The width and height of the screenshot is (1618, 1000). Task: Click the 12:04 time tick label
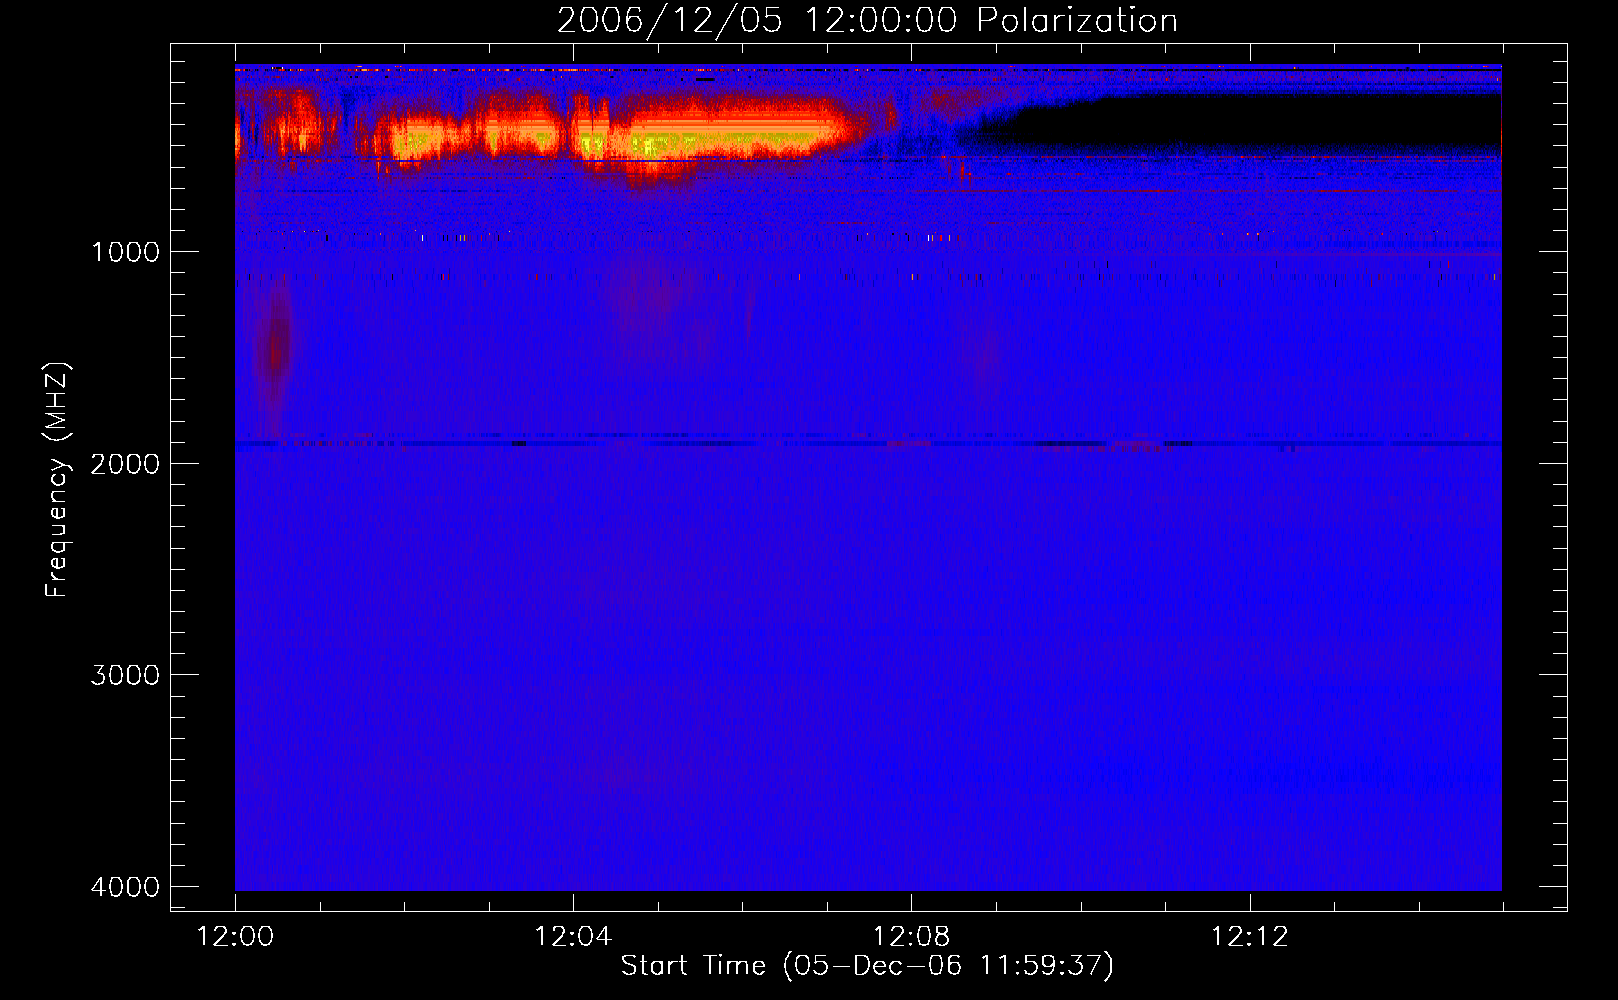point(573,937)
